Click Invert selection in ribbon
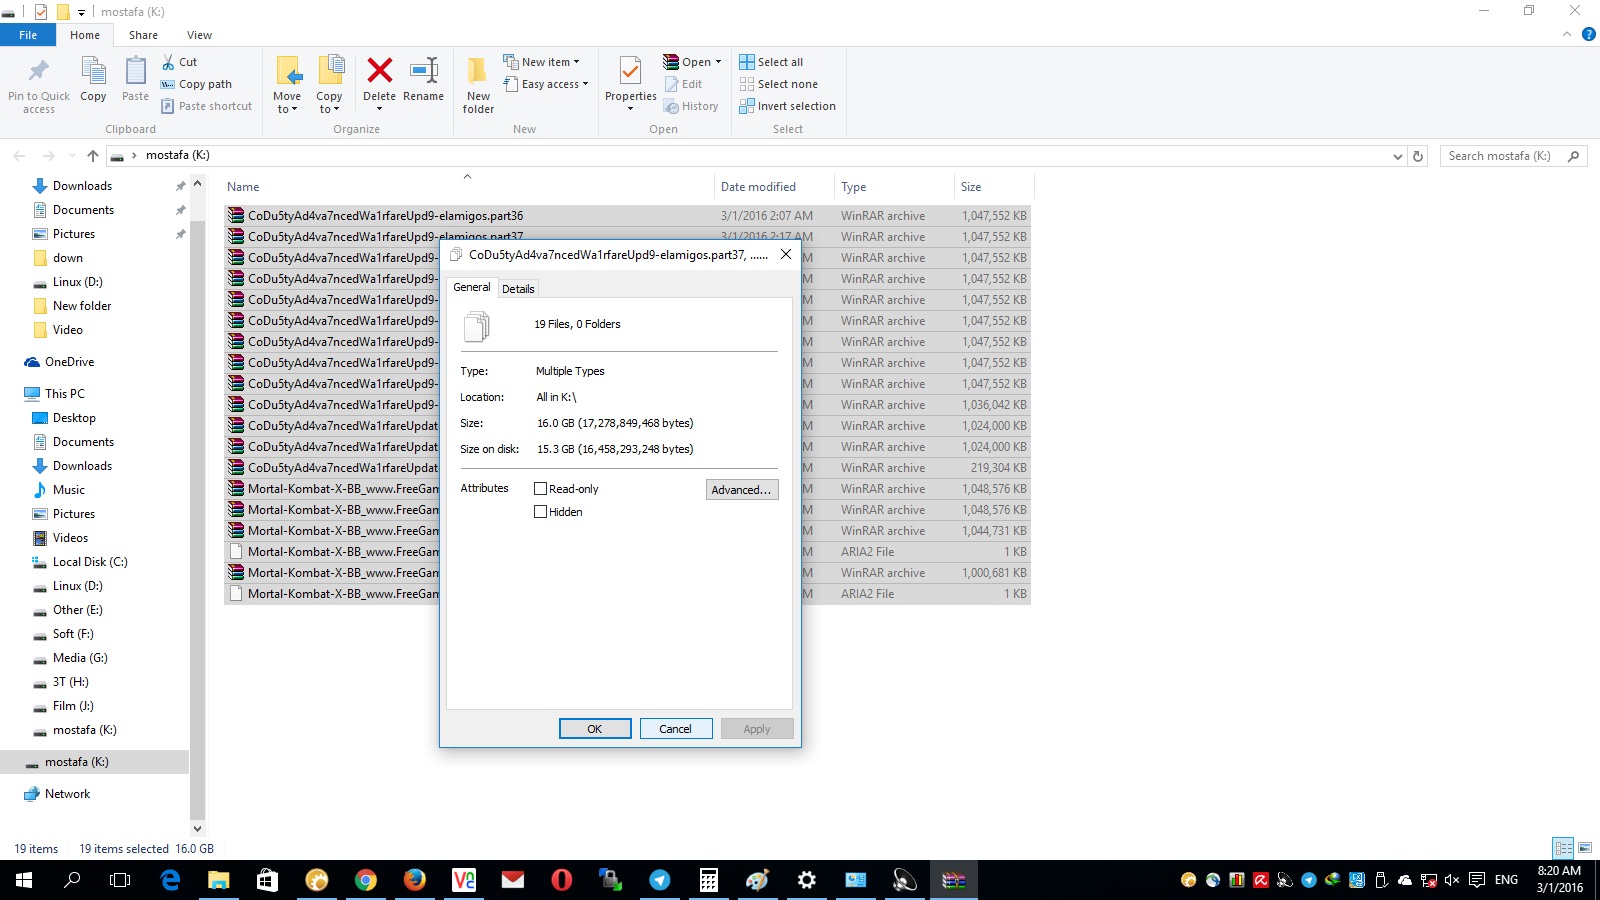The height and width of the screenshot is (900, 1600). coord(788,106)
